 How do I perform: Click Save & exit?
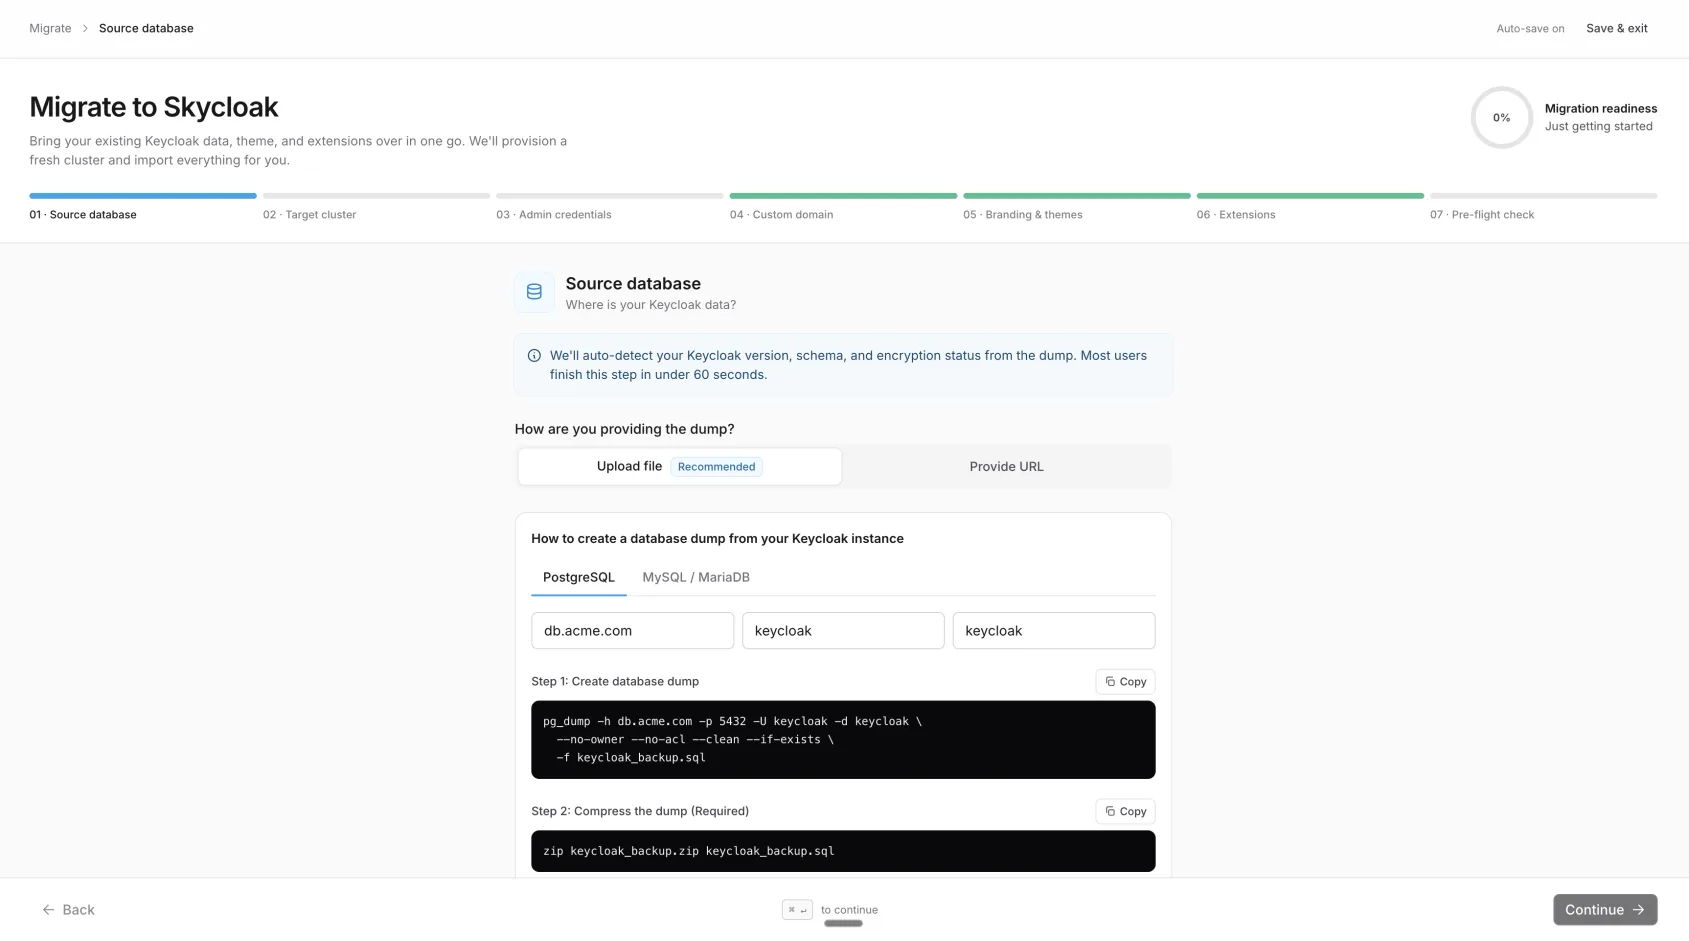click(x=1616, y=28)
